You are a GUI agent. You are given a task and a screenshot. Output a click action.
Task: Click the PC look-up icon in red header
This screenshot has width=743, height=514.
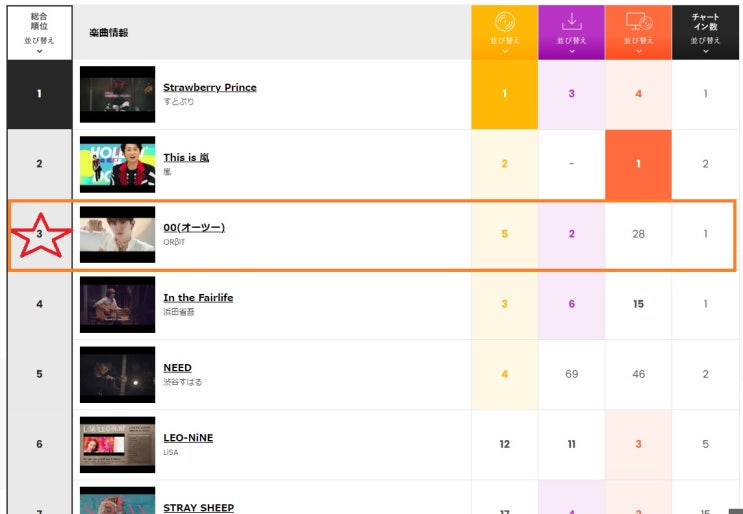tap(639, 21)
